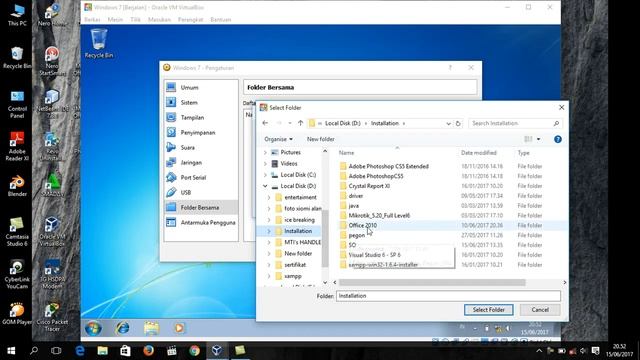Open the GOM Player desktop shortcut

(x=17, y=314)
